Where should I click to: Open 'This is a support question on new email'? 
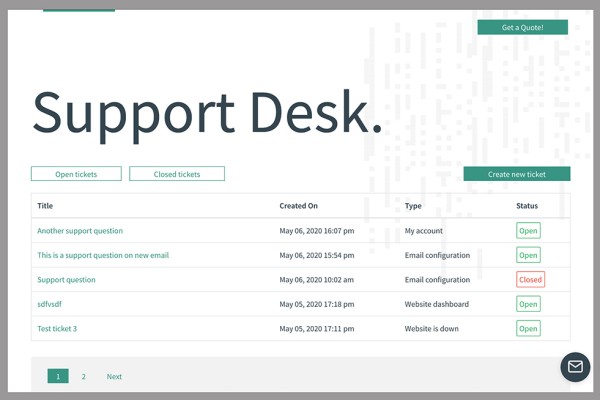click(x=103, y=255)
